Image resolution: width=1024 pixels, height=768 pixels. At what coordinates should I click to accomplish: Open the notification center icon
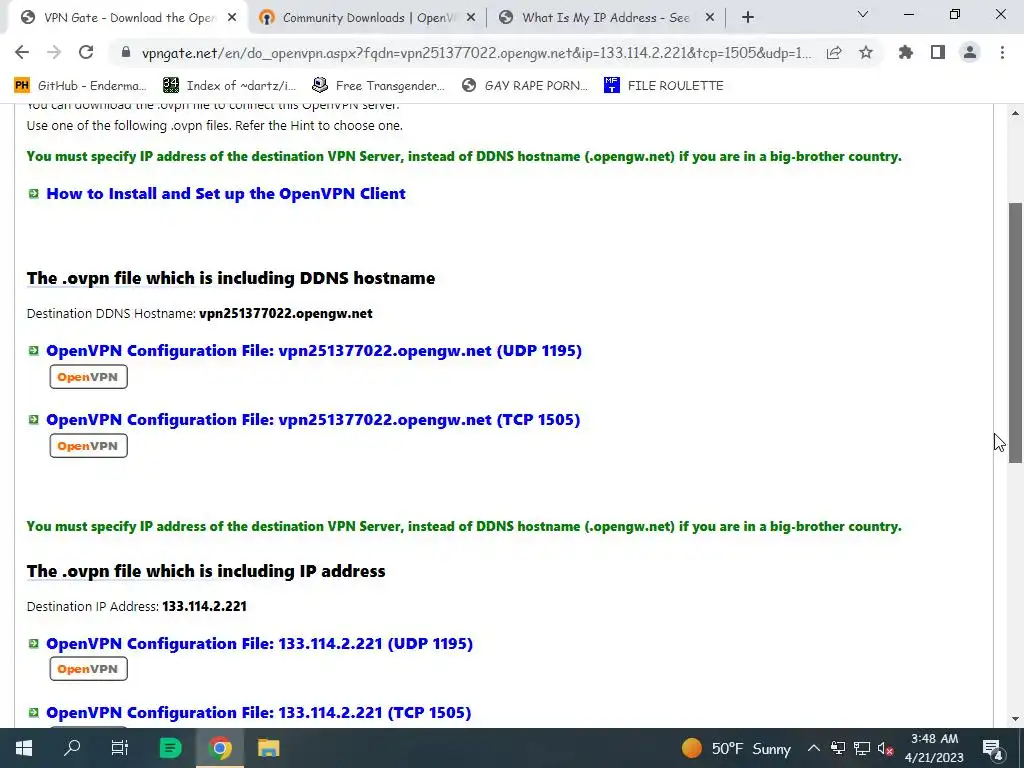pos(993,748)
